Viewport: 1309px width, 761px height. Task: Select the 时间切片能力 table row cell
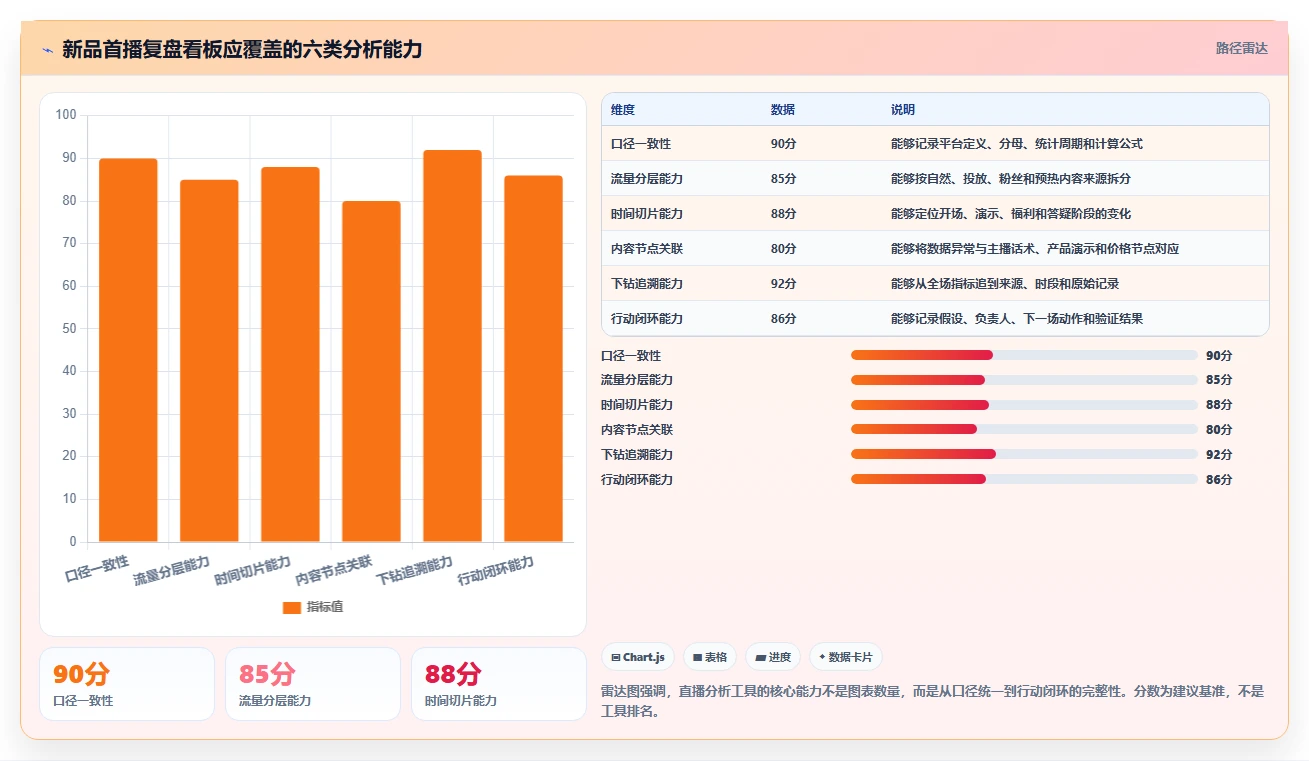pos(647,214)
